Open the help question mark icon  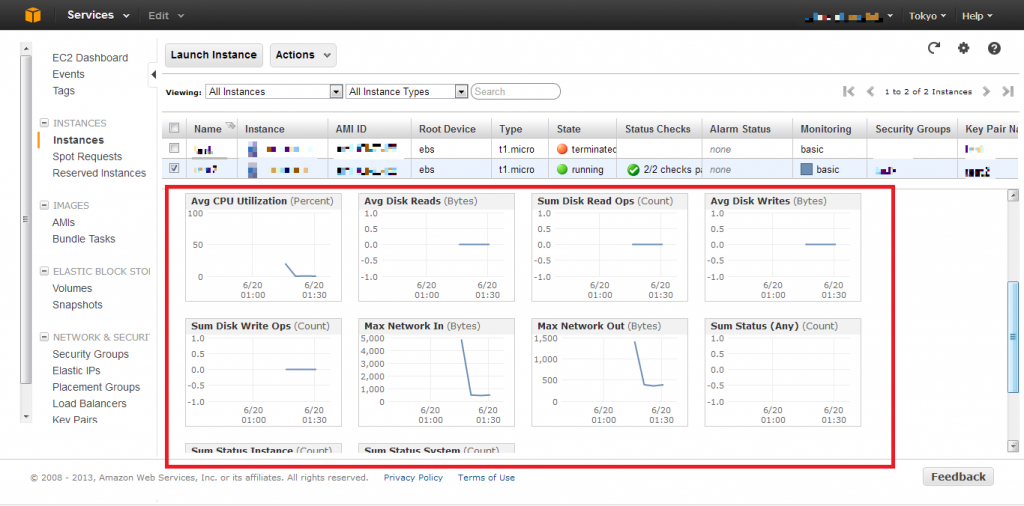(994, 48)
